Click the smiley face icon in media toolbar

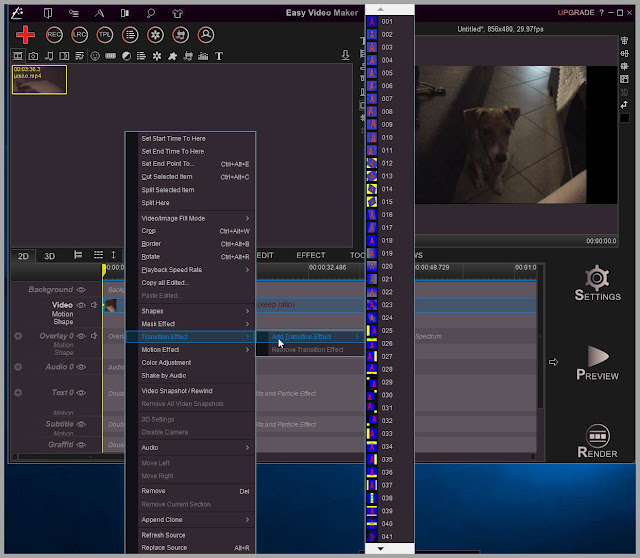95,56
